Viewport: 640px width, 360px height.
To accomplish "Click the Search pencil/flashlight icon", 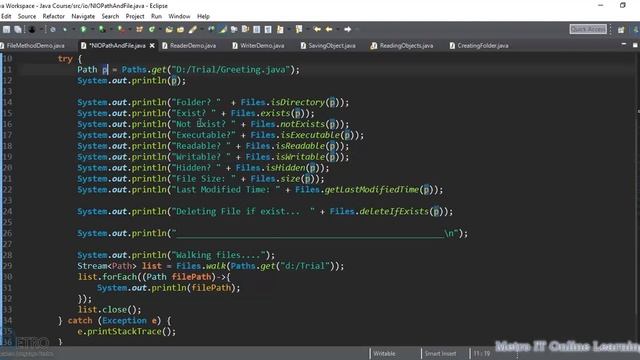I will pyautogui.click(x=193, y=29).
